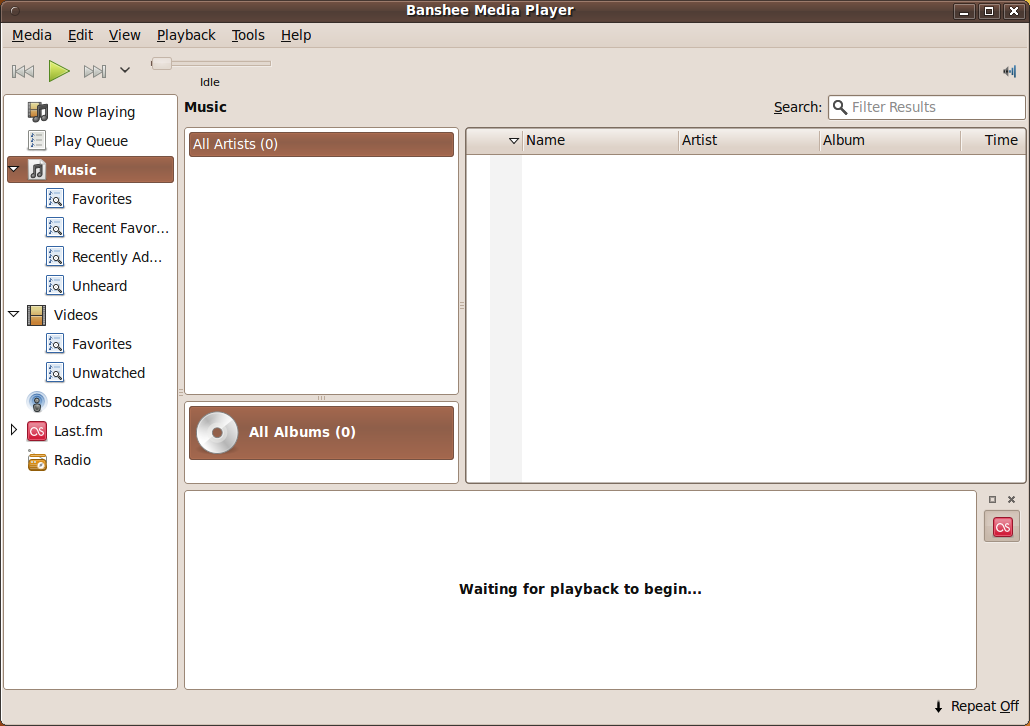
Task: Click the Next track icon
Action: tap(95, 71)
